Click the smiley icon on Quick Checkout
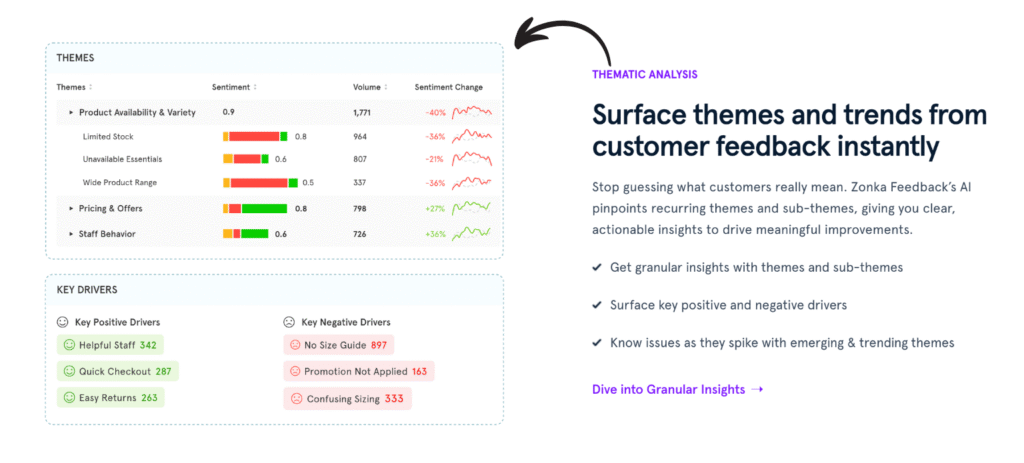The image size is (1024, 463). [x=69, y=371]
